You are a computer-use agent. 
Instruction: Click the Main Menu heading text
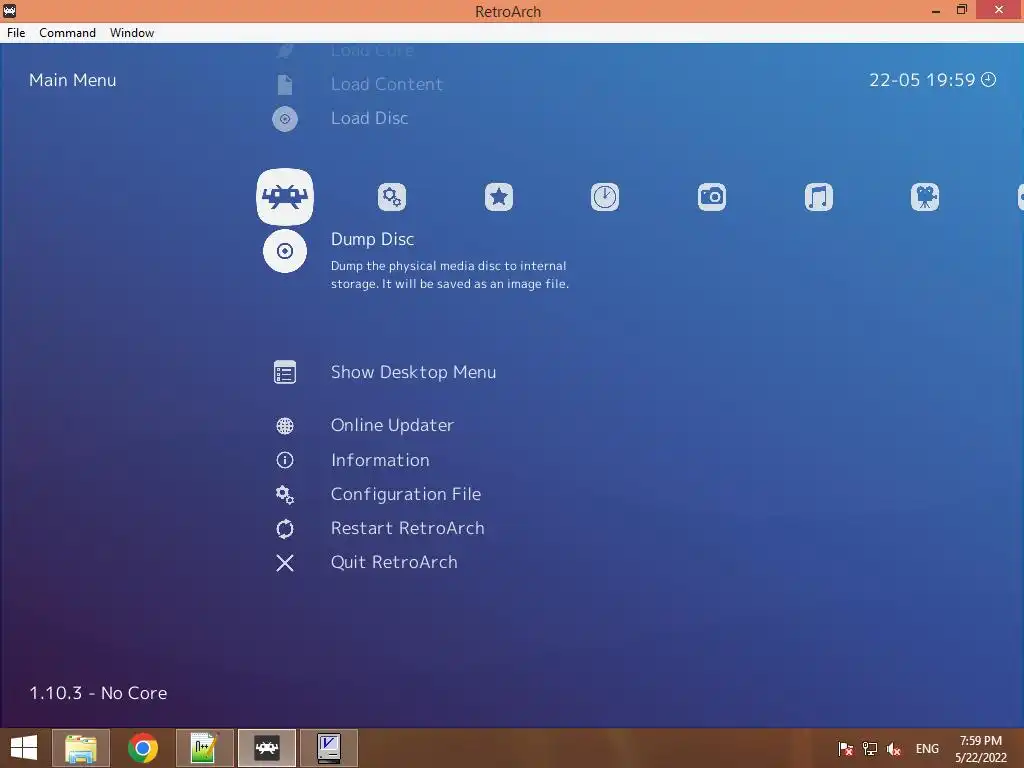pos(72,80)
